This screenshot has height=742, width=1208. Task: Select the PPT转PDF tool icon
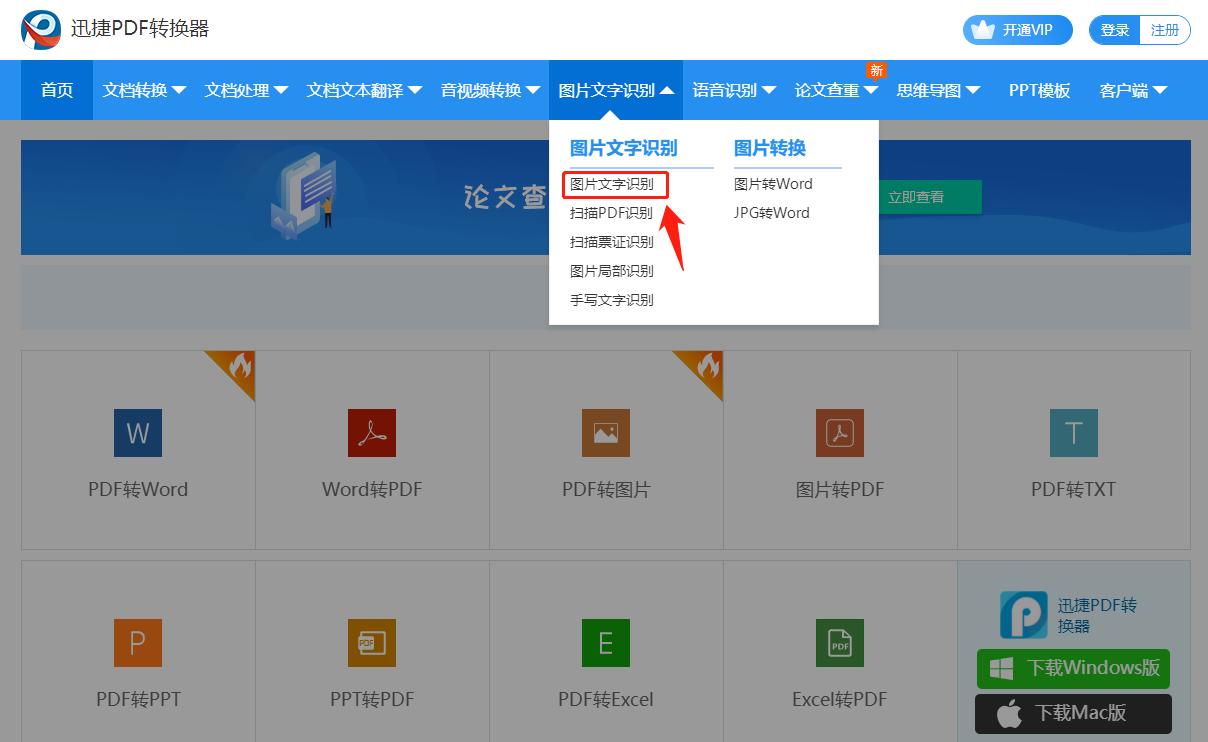click(x=371, y=643)
